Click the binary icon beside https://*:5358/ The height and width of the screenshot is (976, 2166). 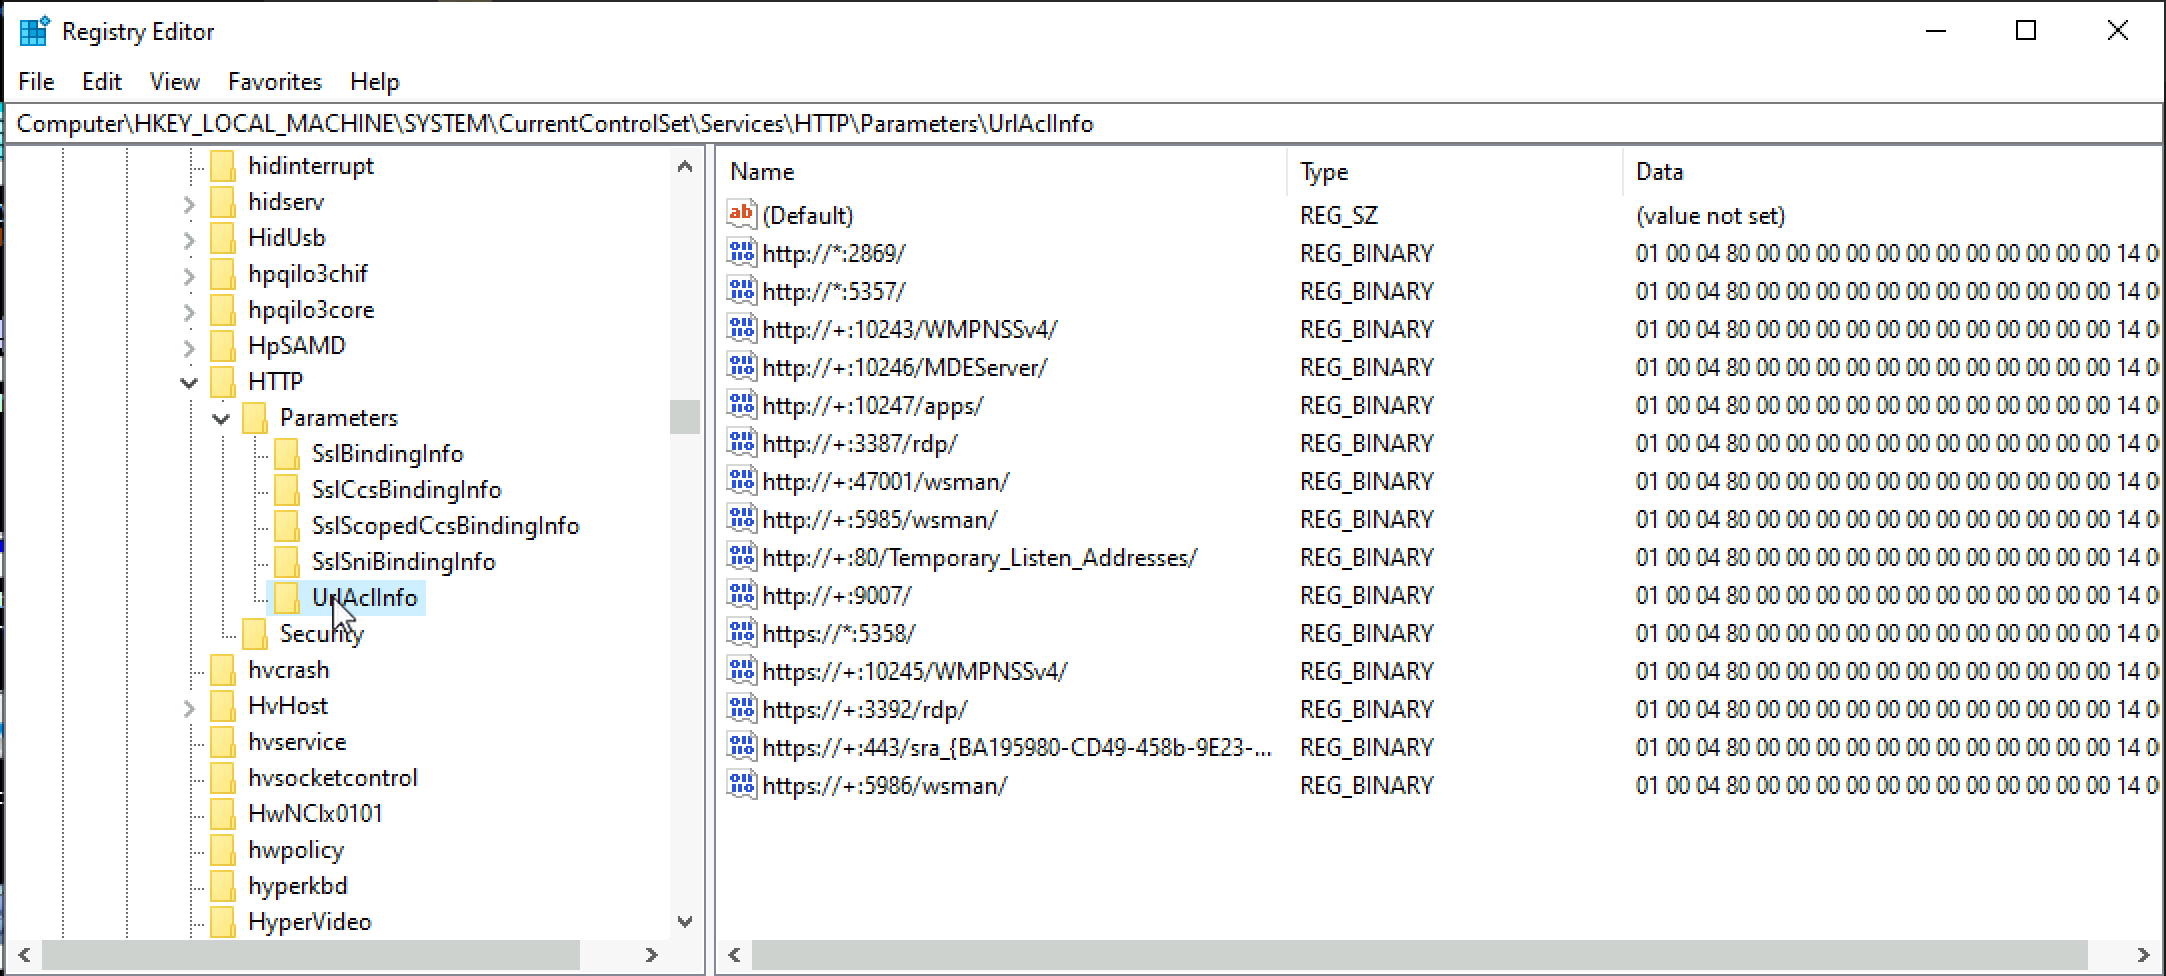741,633
